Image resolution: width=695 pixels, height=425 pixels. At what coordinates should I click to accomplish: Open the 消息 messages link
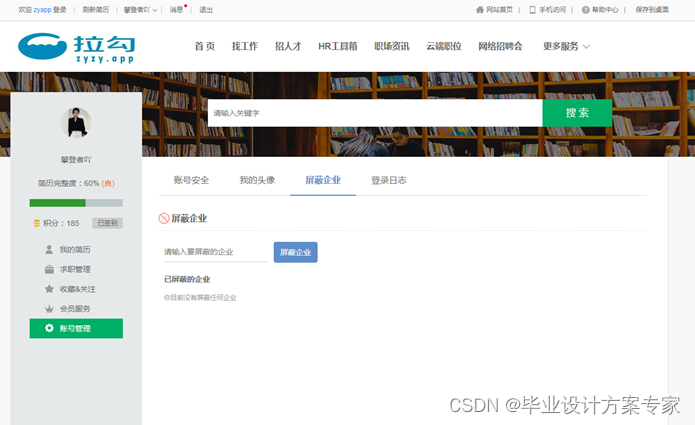click(x=176, y=10)
